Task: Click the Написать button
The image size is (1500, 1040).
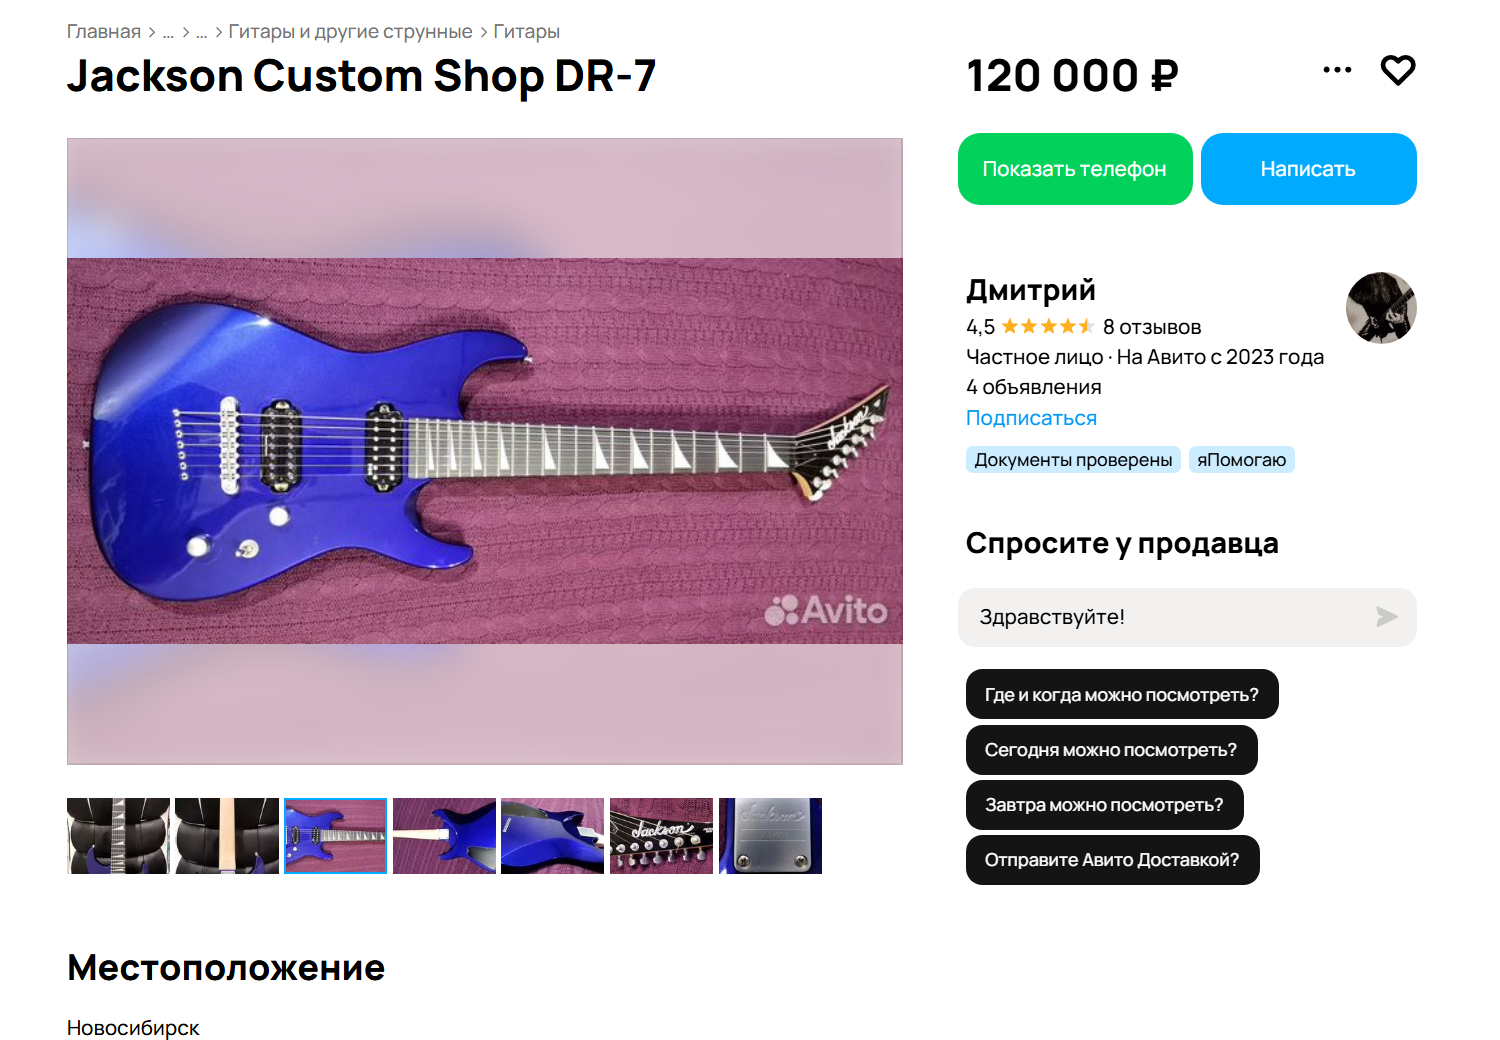Action: tap(1308, 169)
